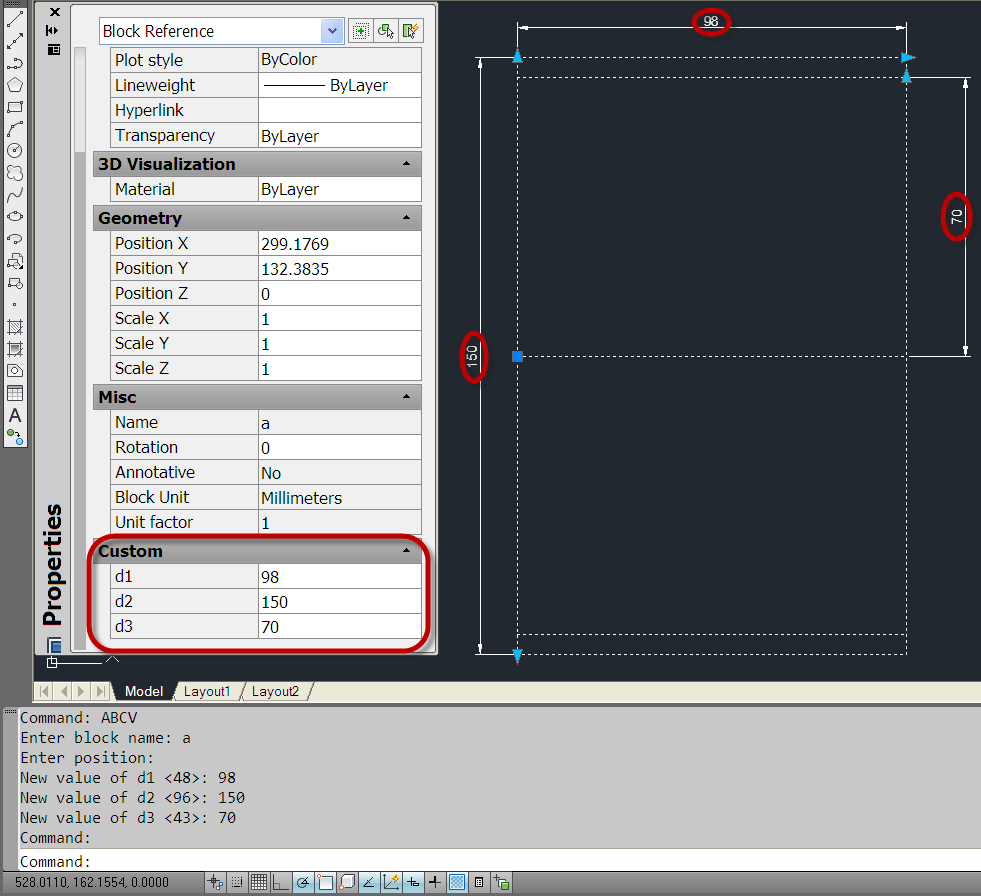This screenshot has height=896, width=981.
Task: Select the Hatch tool
Action: click(14, 327)
